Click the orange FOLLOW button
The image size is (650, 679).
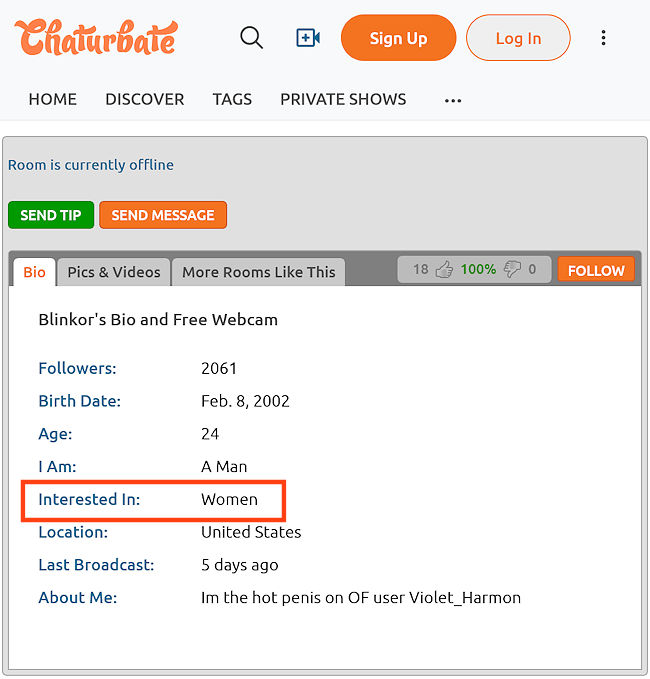coord(596,270)
